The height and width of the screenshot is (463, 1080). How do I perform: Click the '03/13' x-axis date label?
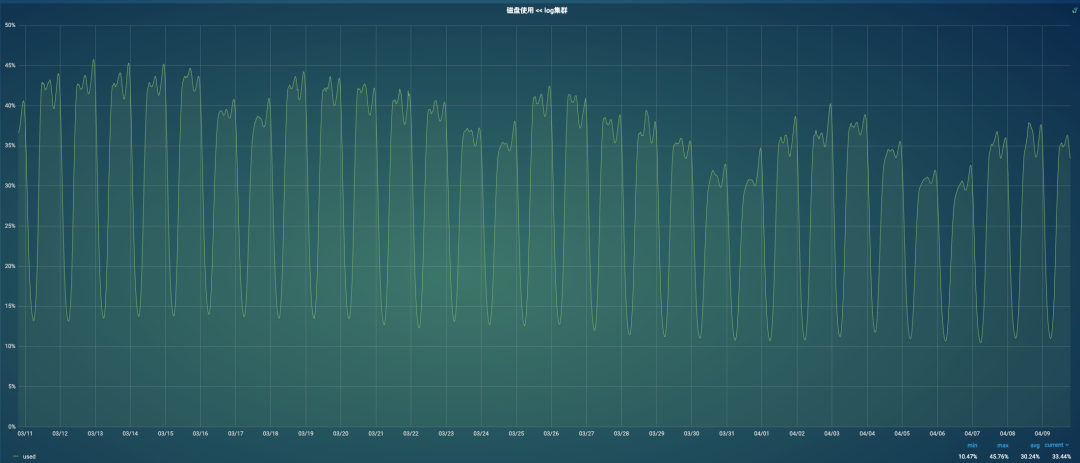96,433
